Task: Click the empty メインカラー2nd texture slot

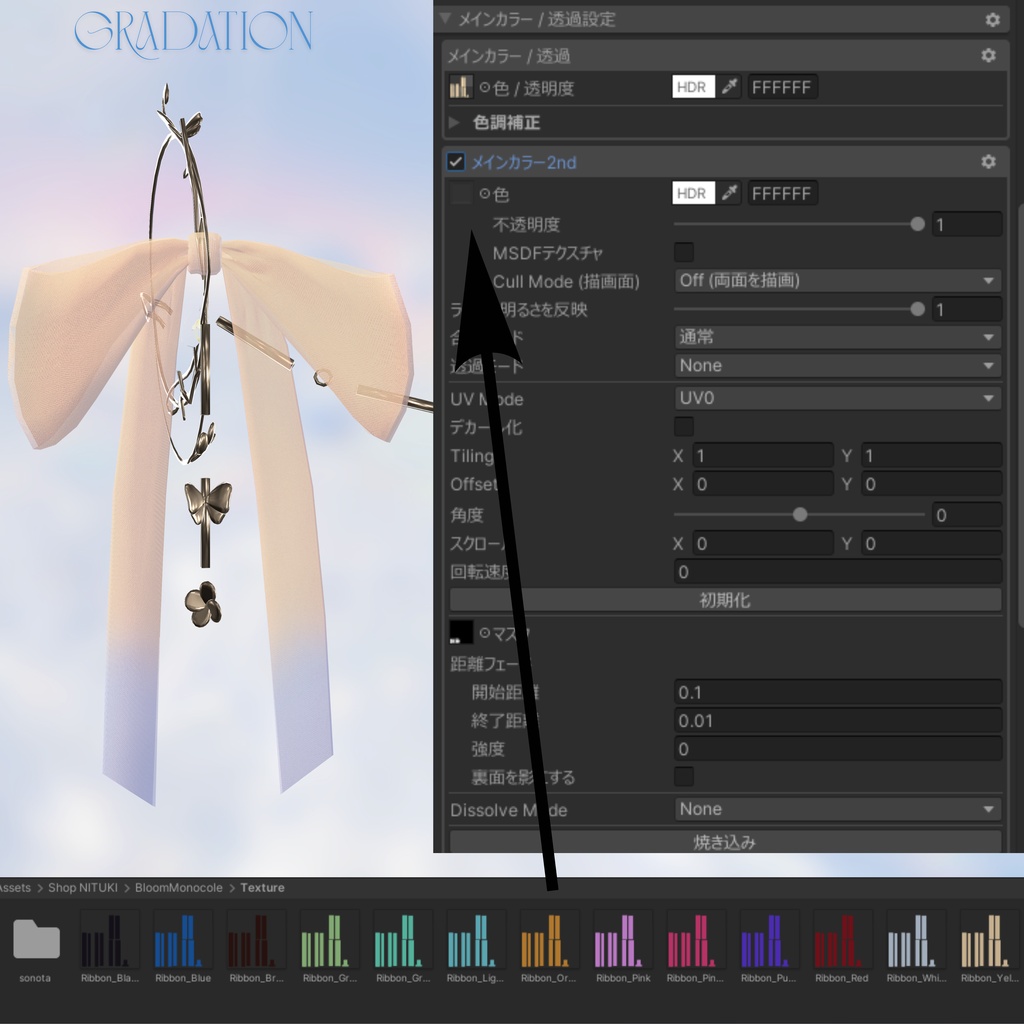Action: (x=460, y=193)
